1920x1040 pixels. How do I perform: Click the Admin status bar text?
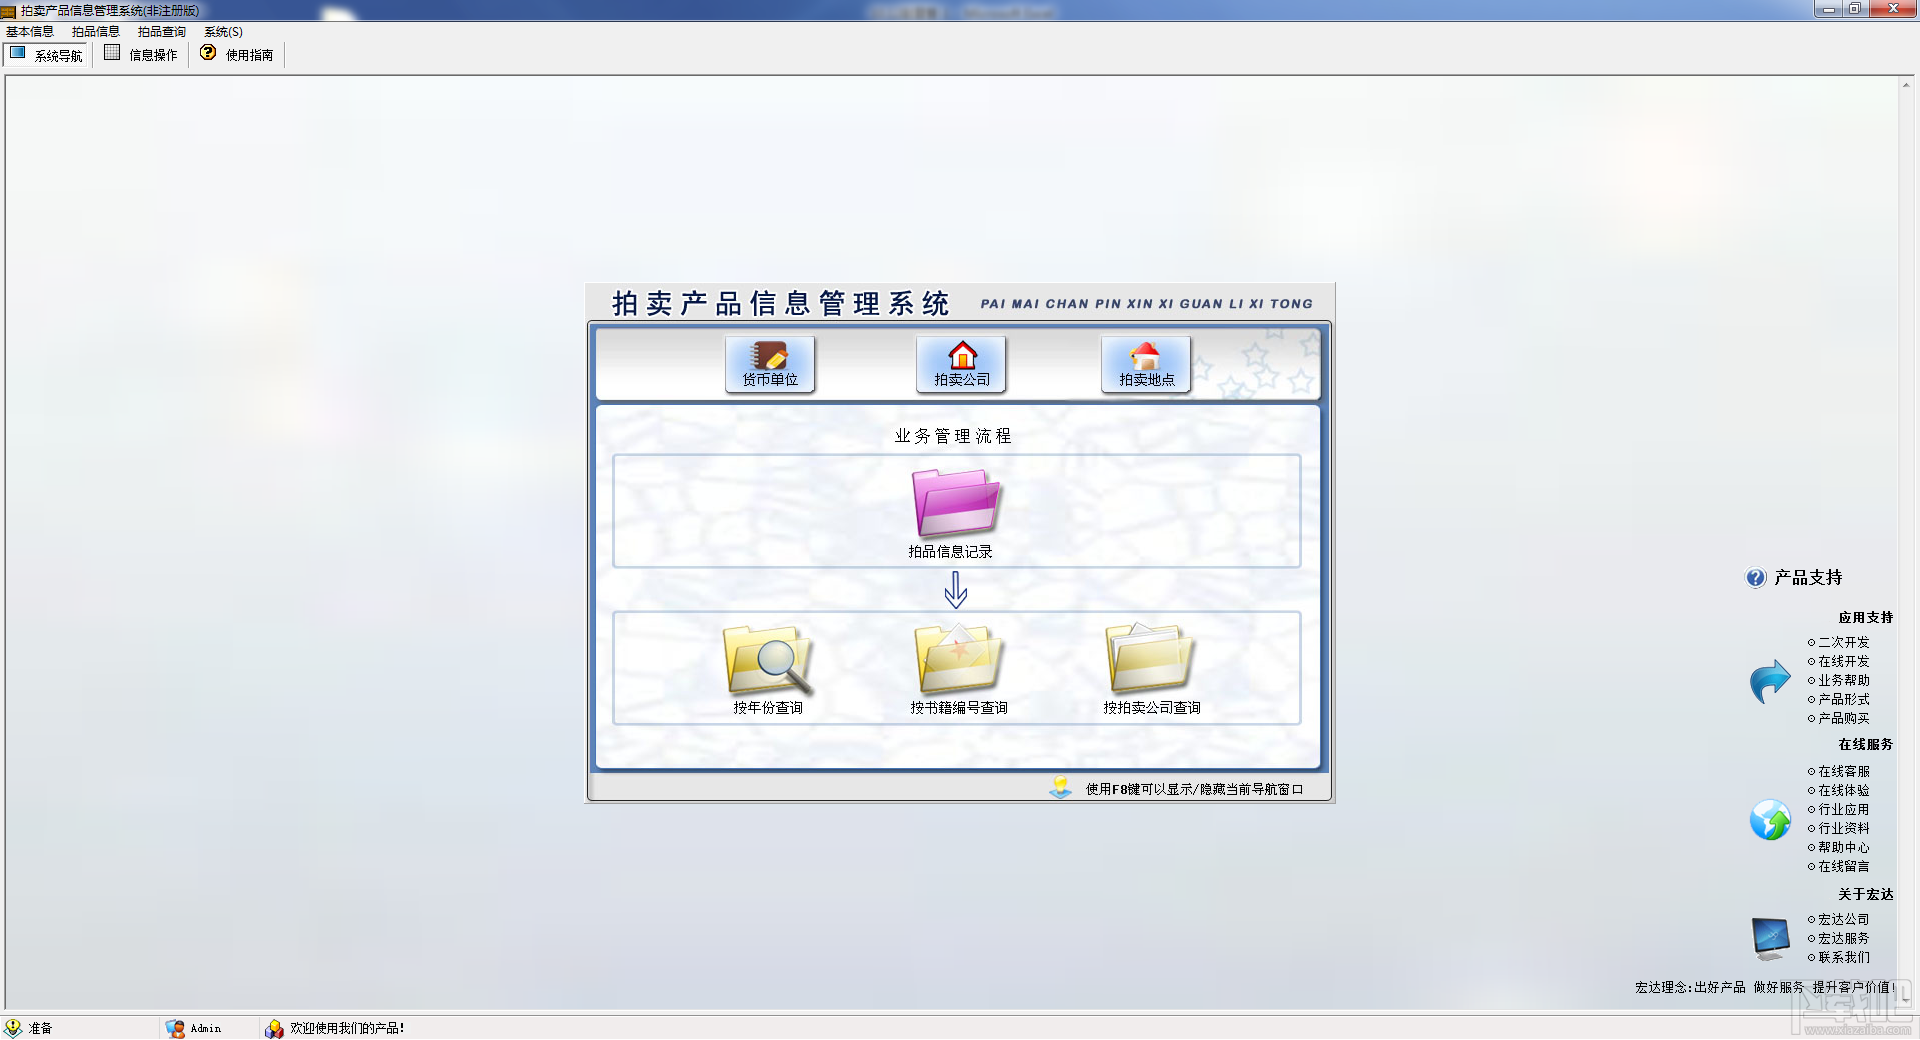[x=206, y=1028]
